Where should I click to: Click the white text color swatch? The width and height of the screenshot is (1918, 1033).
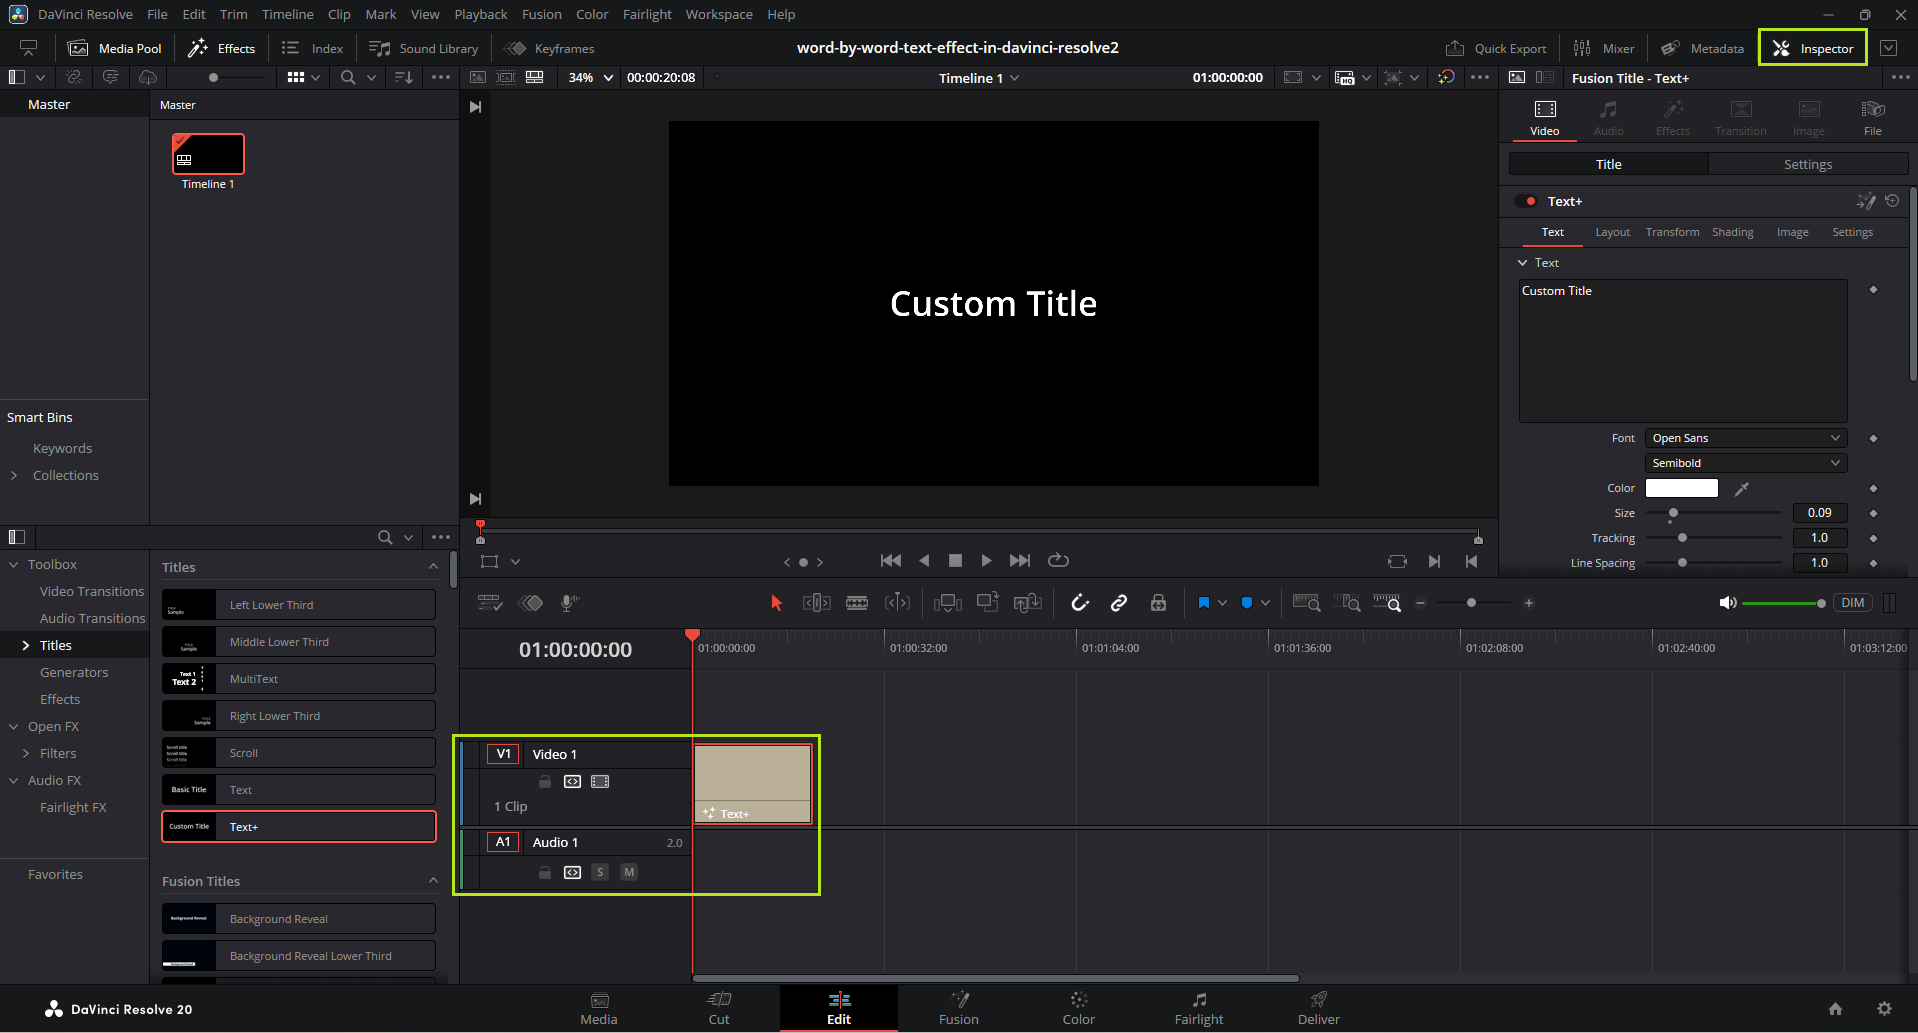pos(1681,488)
